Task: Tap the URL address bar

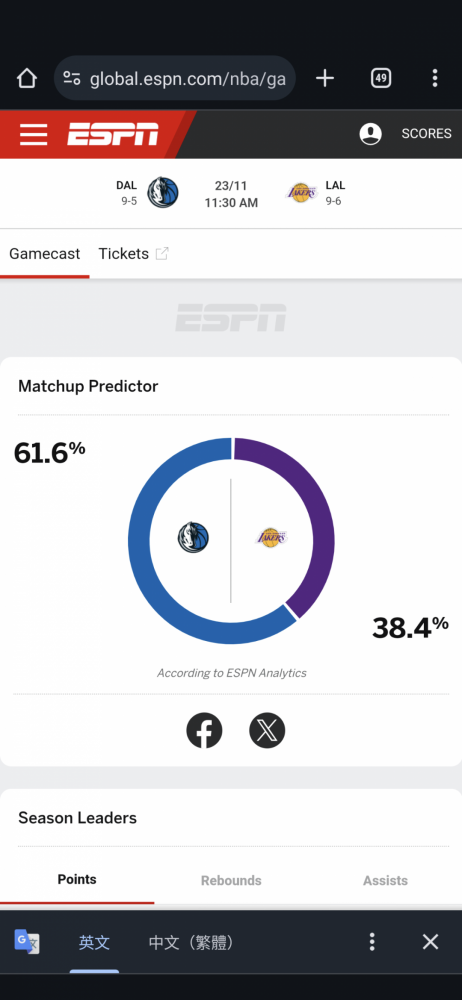Action: (175, 78)
